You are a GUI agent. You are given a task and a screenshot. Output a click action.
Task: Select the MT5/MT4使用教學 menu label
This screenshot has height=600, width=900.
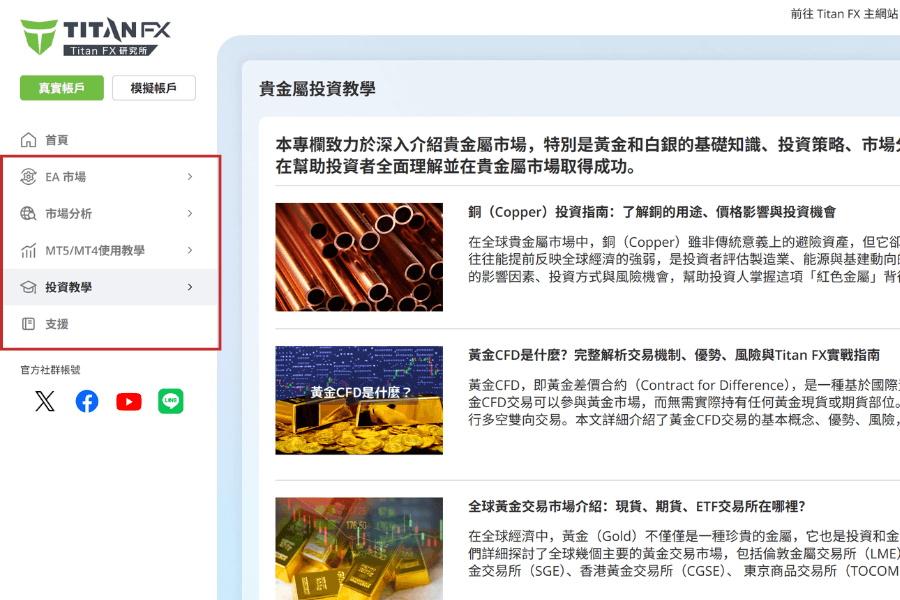coord(95,250)
